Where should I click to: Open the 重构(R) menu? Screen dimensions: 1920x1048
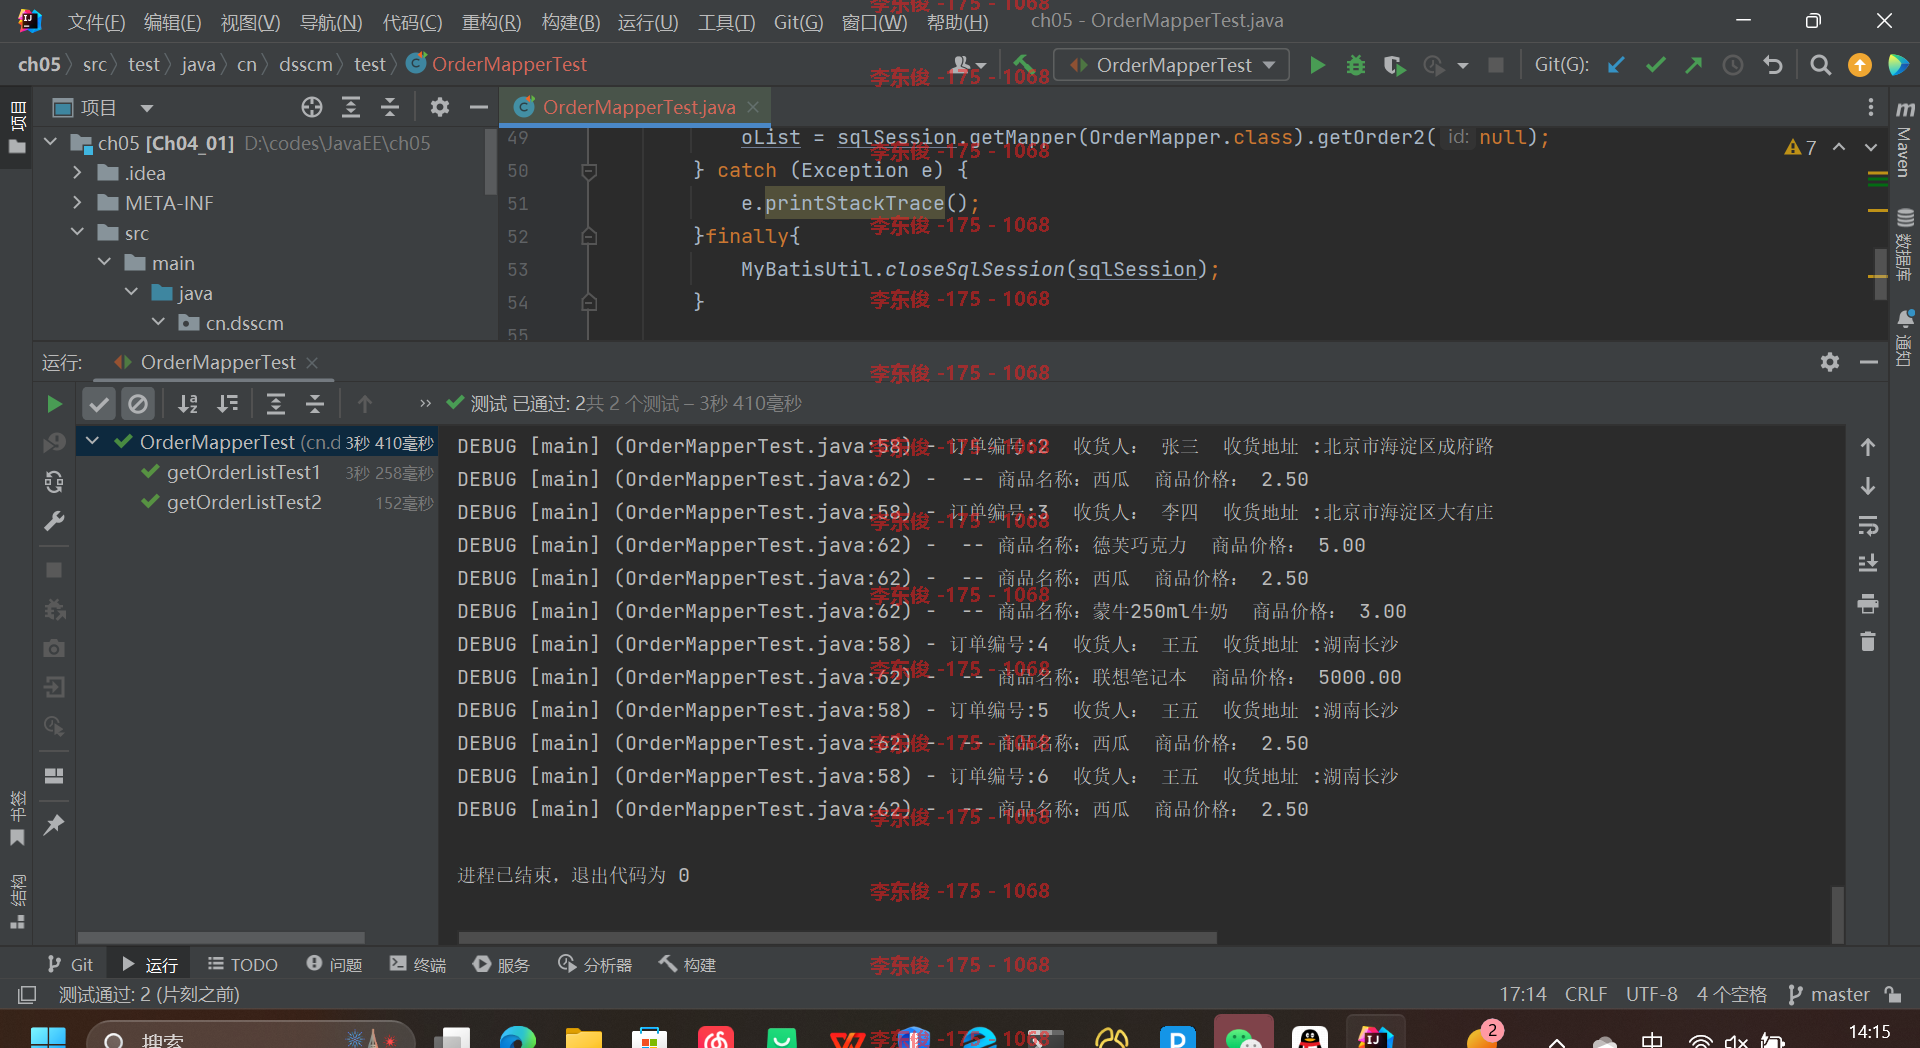[491, 22]
